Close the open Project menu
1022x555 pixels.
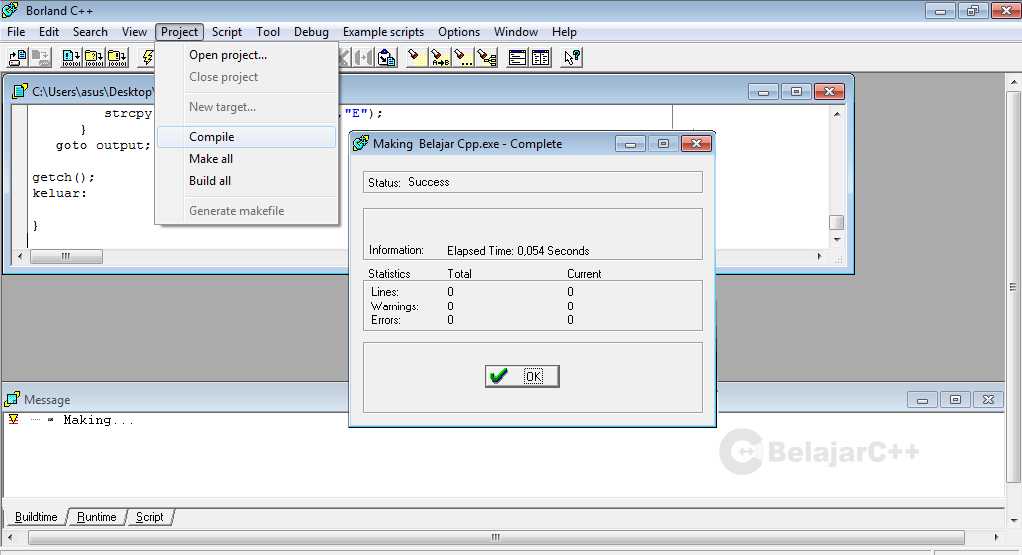tap(179, 32)
